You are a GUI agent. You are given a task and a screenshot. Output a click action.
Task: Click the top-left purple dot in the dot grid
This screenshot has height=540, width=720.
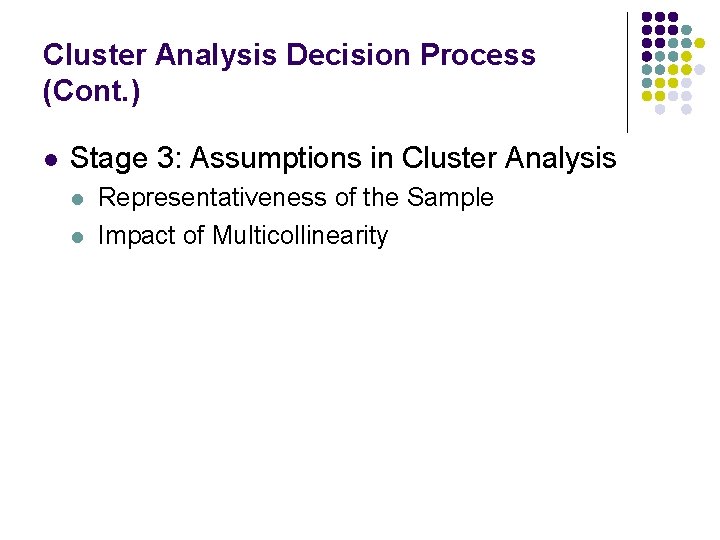647,17
